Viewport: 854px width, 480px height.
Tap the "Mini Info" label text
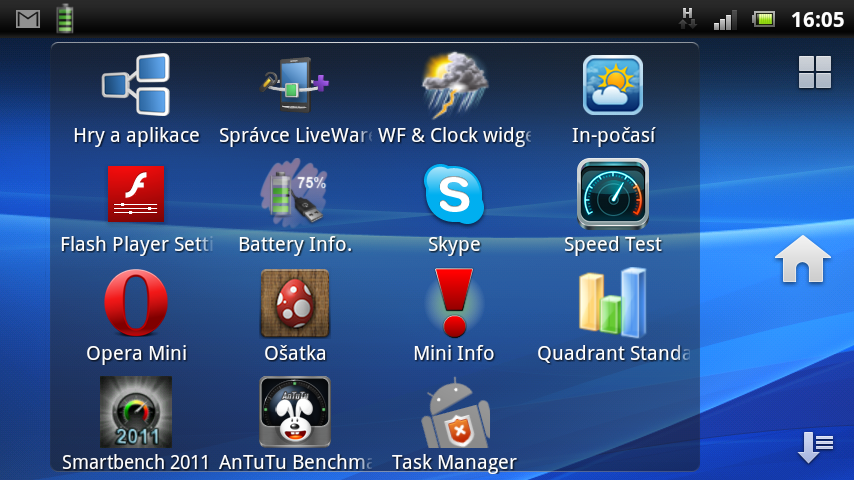[454, 353]
